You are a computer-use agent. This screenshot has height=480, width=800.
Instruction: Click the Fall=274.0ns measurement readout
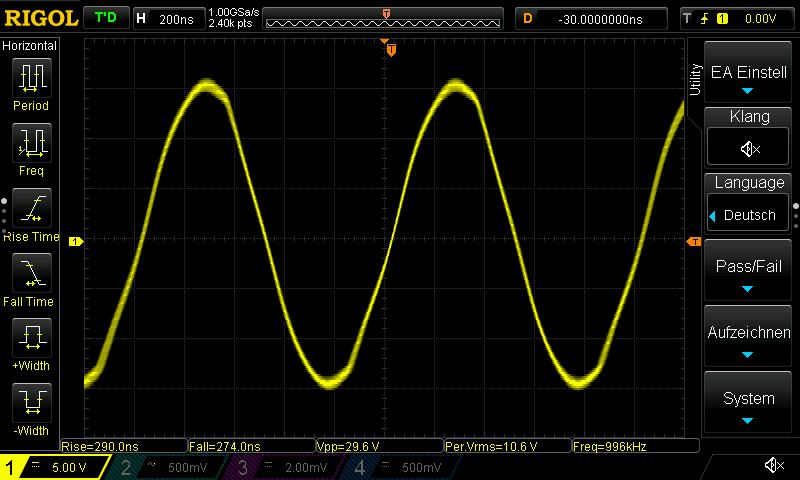(x=252, y=446)
